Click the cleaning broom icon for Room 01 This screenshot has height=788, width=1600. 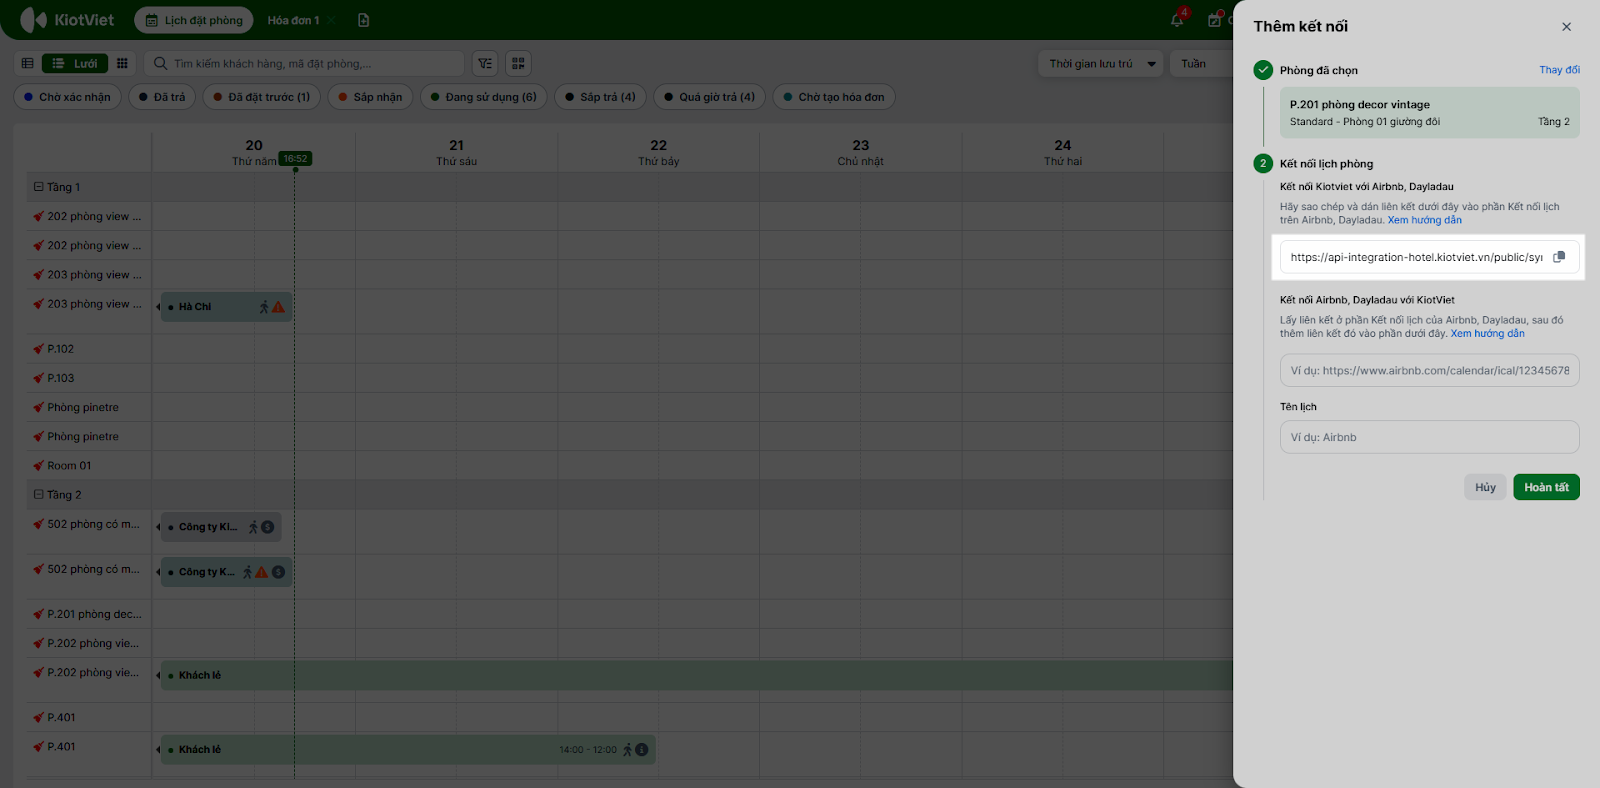click(x=38, y=466)
